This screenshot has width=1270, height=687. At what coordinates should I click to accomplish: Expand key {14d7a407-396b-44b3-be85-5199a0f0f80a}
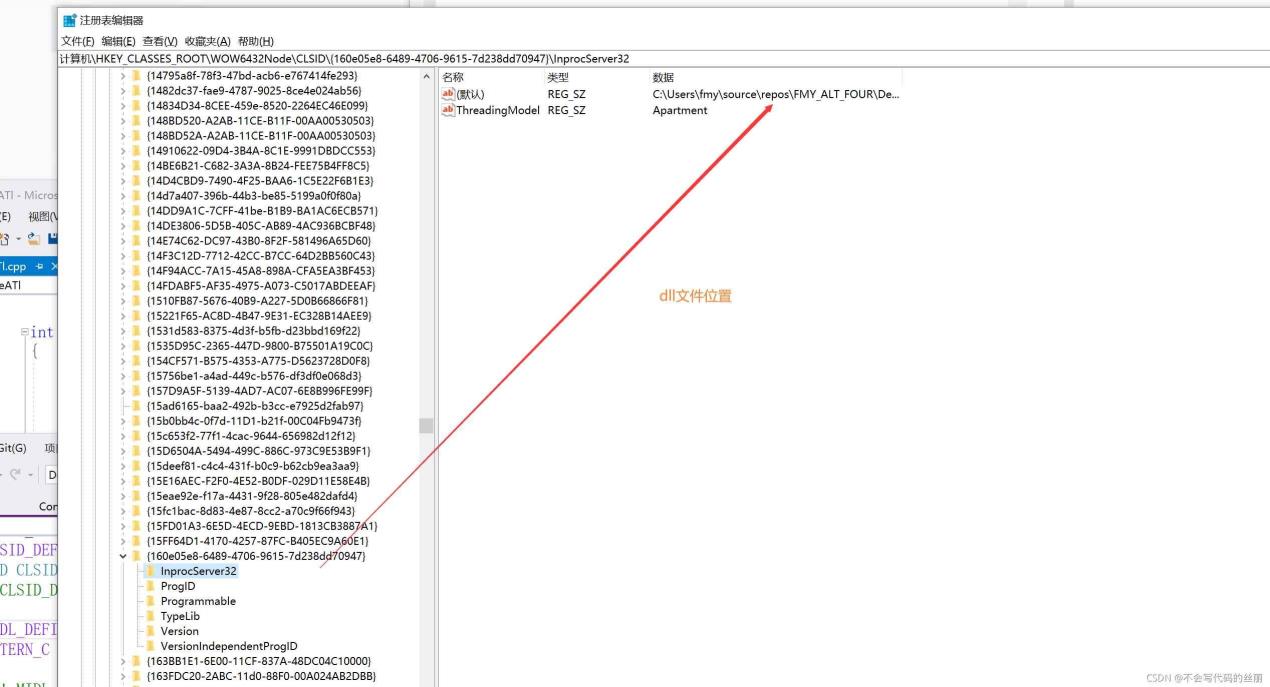[x=123, y=196]
